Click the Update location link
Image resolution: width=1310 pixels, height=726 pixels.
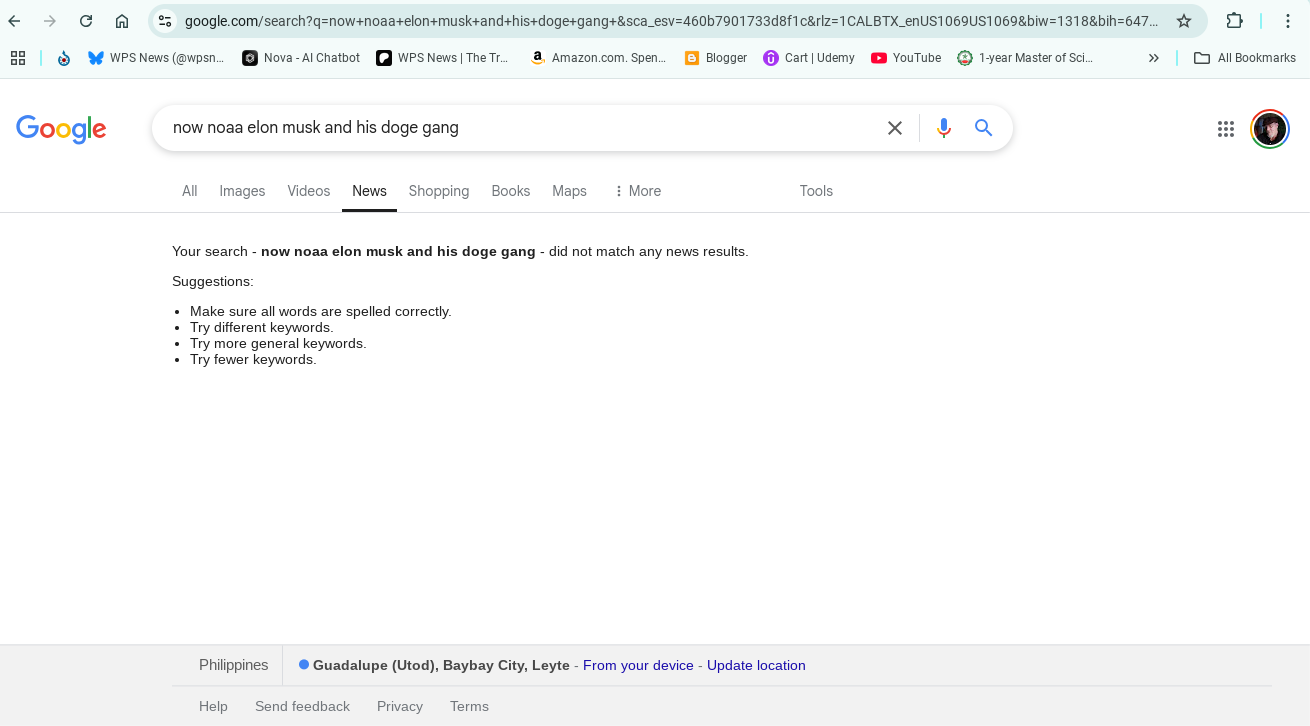click(x=756, y=665)
